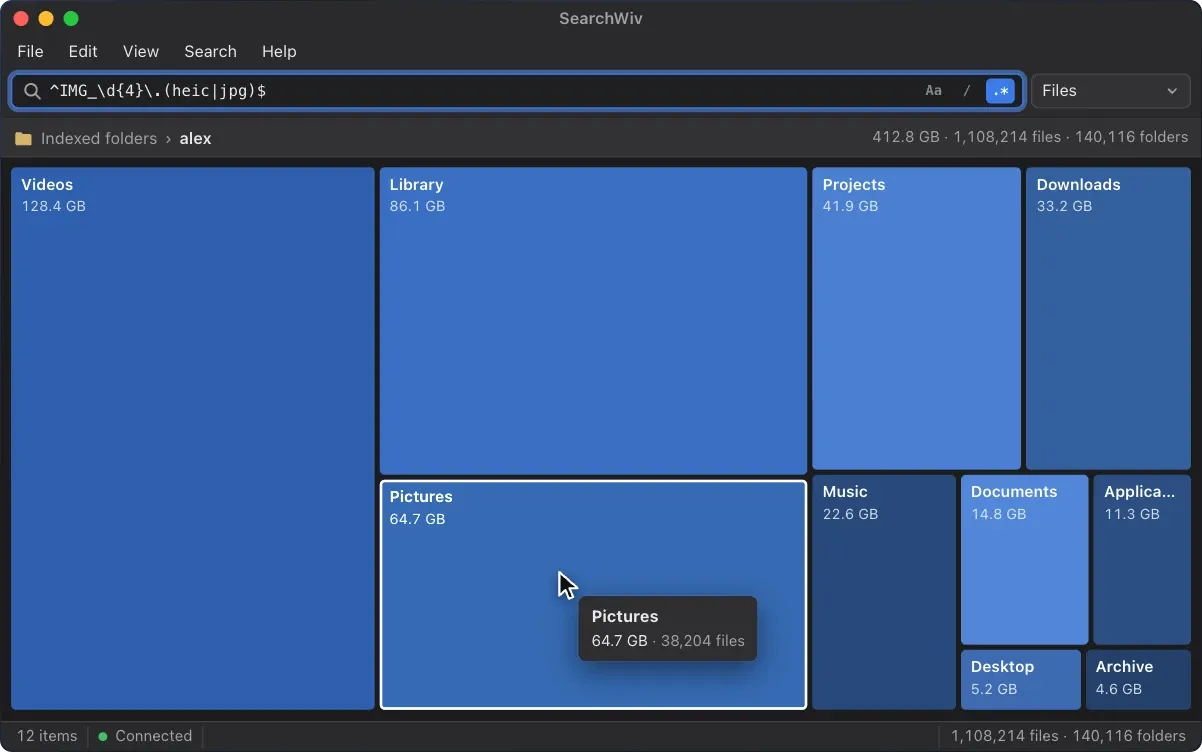1202x752 pixels.
Task: Select the Music treemap tile
Action: [x=884, y=592]
